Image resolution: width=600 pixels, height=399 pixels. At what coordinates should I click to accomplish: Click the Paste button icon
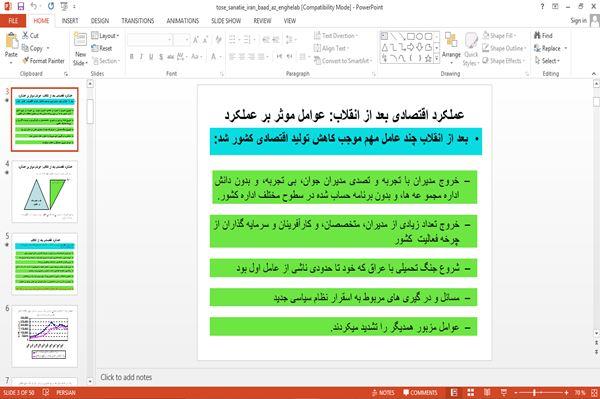pos(11,41)
